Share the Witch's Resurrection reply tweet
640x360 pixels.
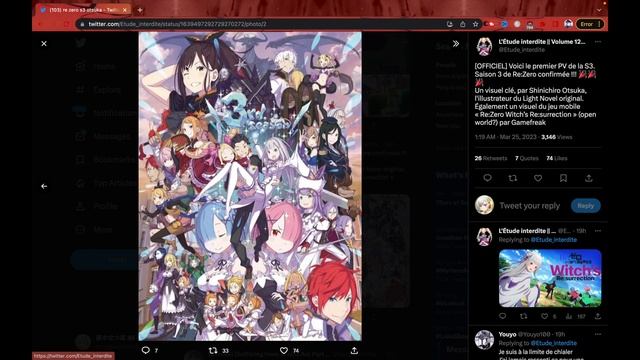(x=598, y=316)
